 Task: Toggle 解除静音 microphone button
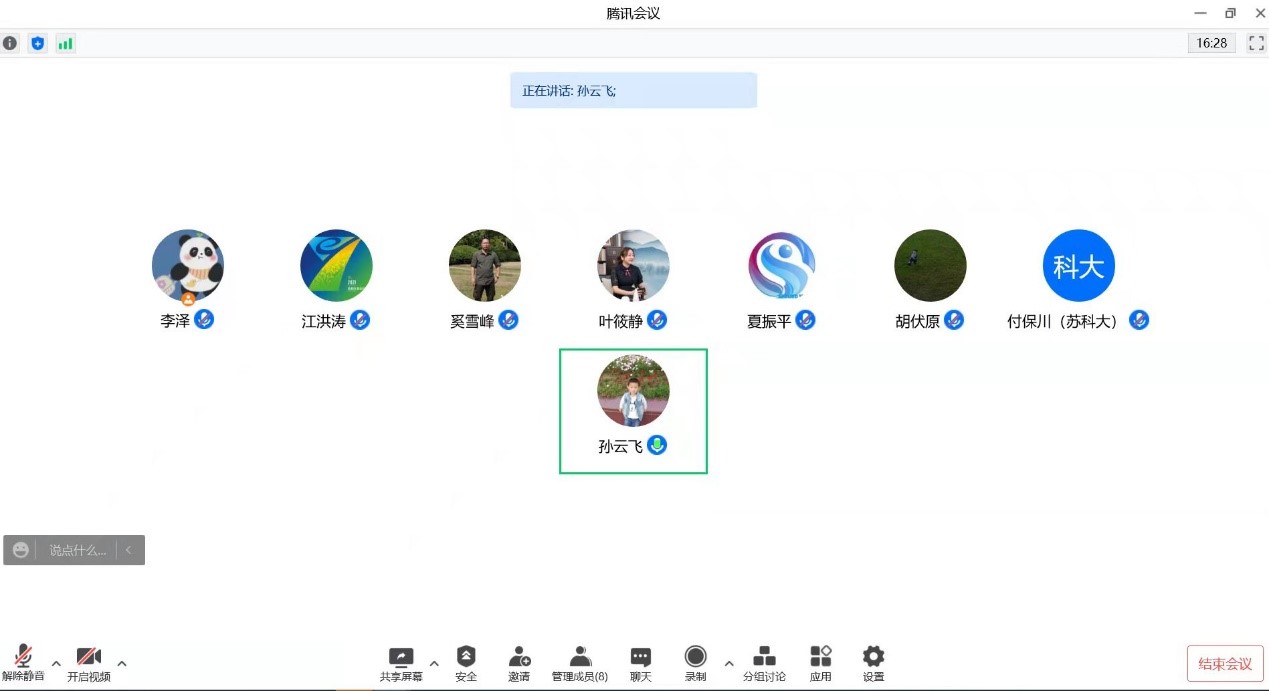click(x=23, y=663)
